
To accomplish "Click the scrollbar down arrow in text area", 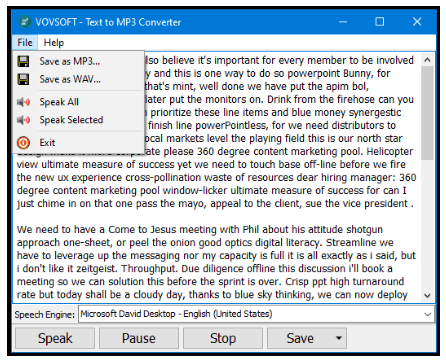I will [427, 295].
